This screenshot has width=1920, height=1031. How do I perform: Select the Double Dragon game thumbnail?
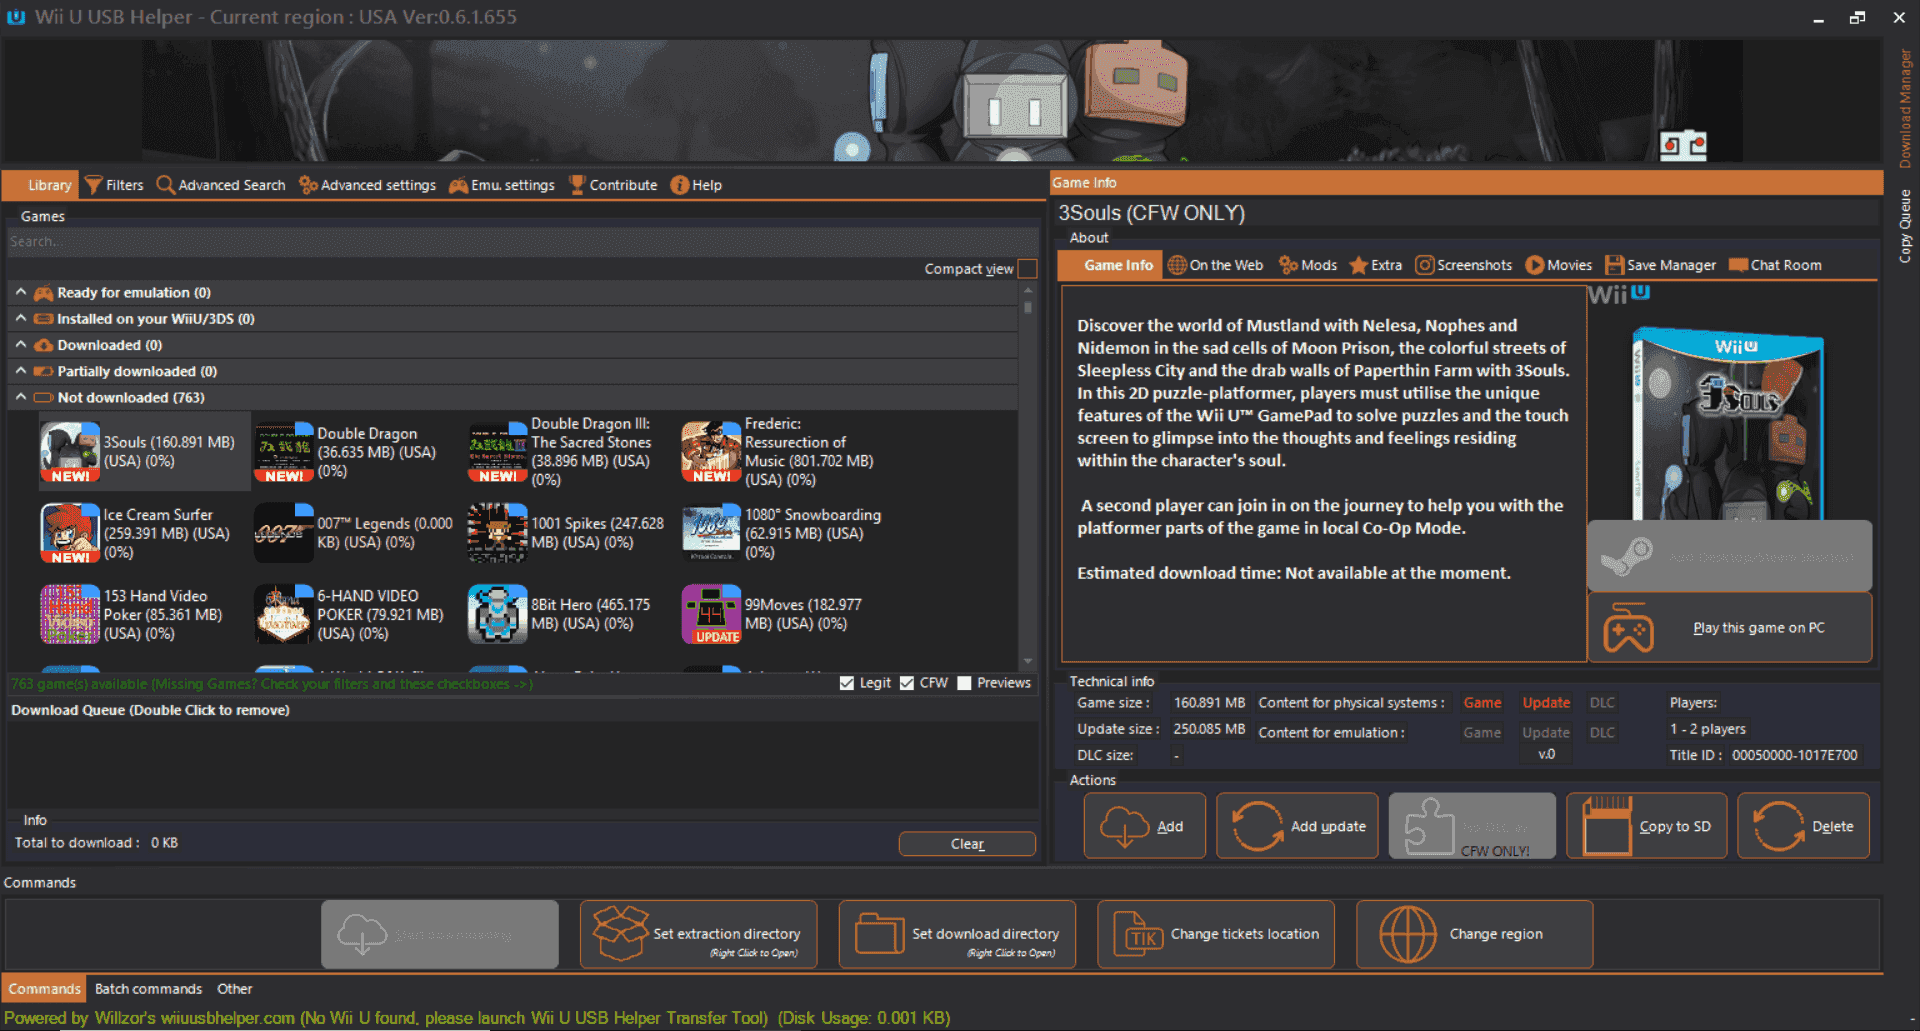[284, 452]
